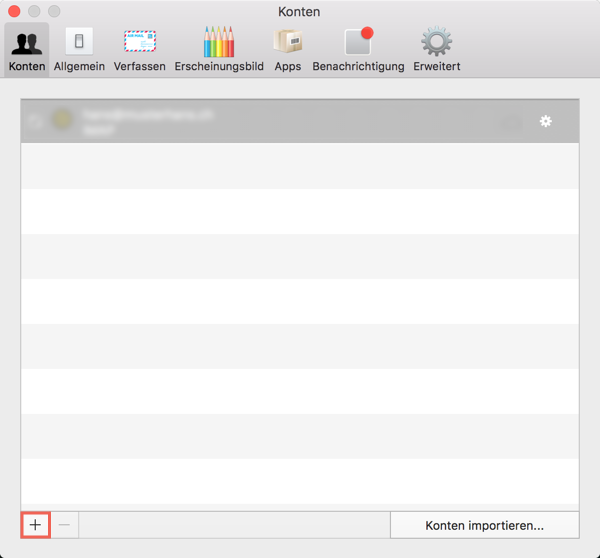Close the Konten window with red button
Screen dimensions: 600x558
click(x=14, y=12)
